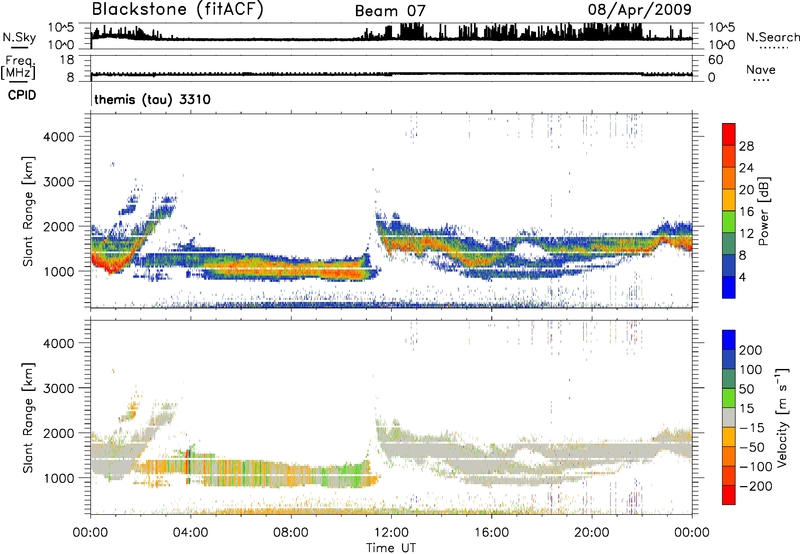The image size is (800, 554).
Task: Click the 'N.Sky' legend label
Action: tap(19, 37)
